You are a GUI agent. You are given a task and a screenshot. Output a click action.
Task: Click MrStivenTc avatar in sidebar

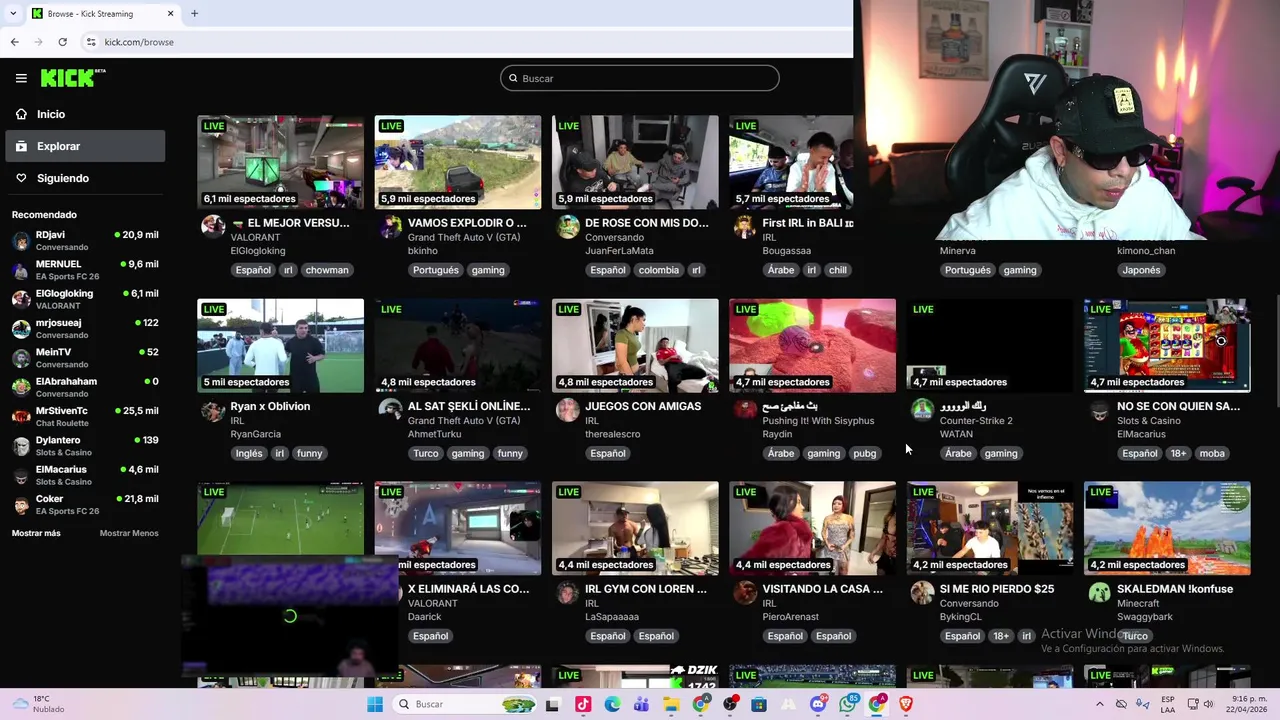click(x=21, y=416)
